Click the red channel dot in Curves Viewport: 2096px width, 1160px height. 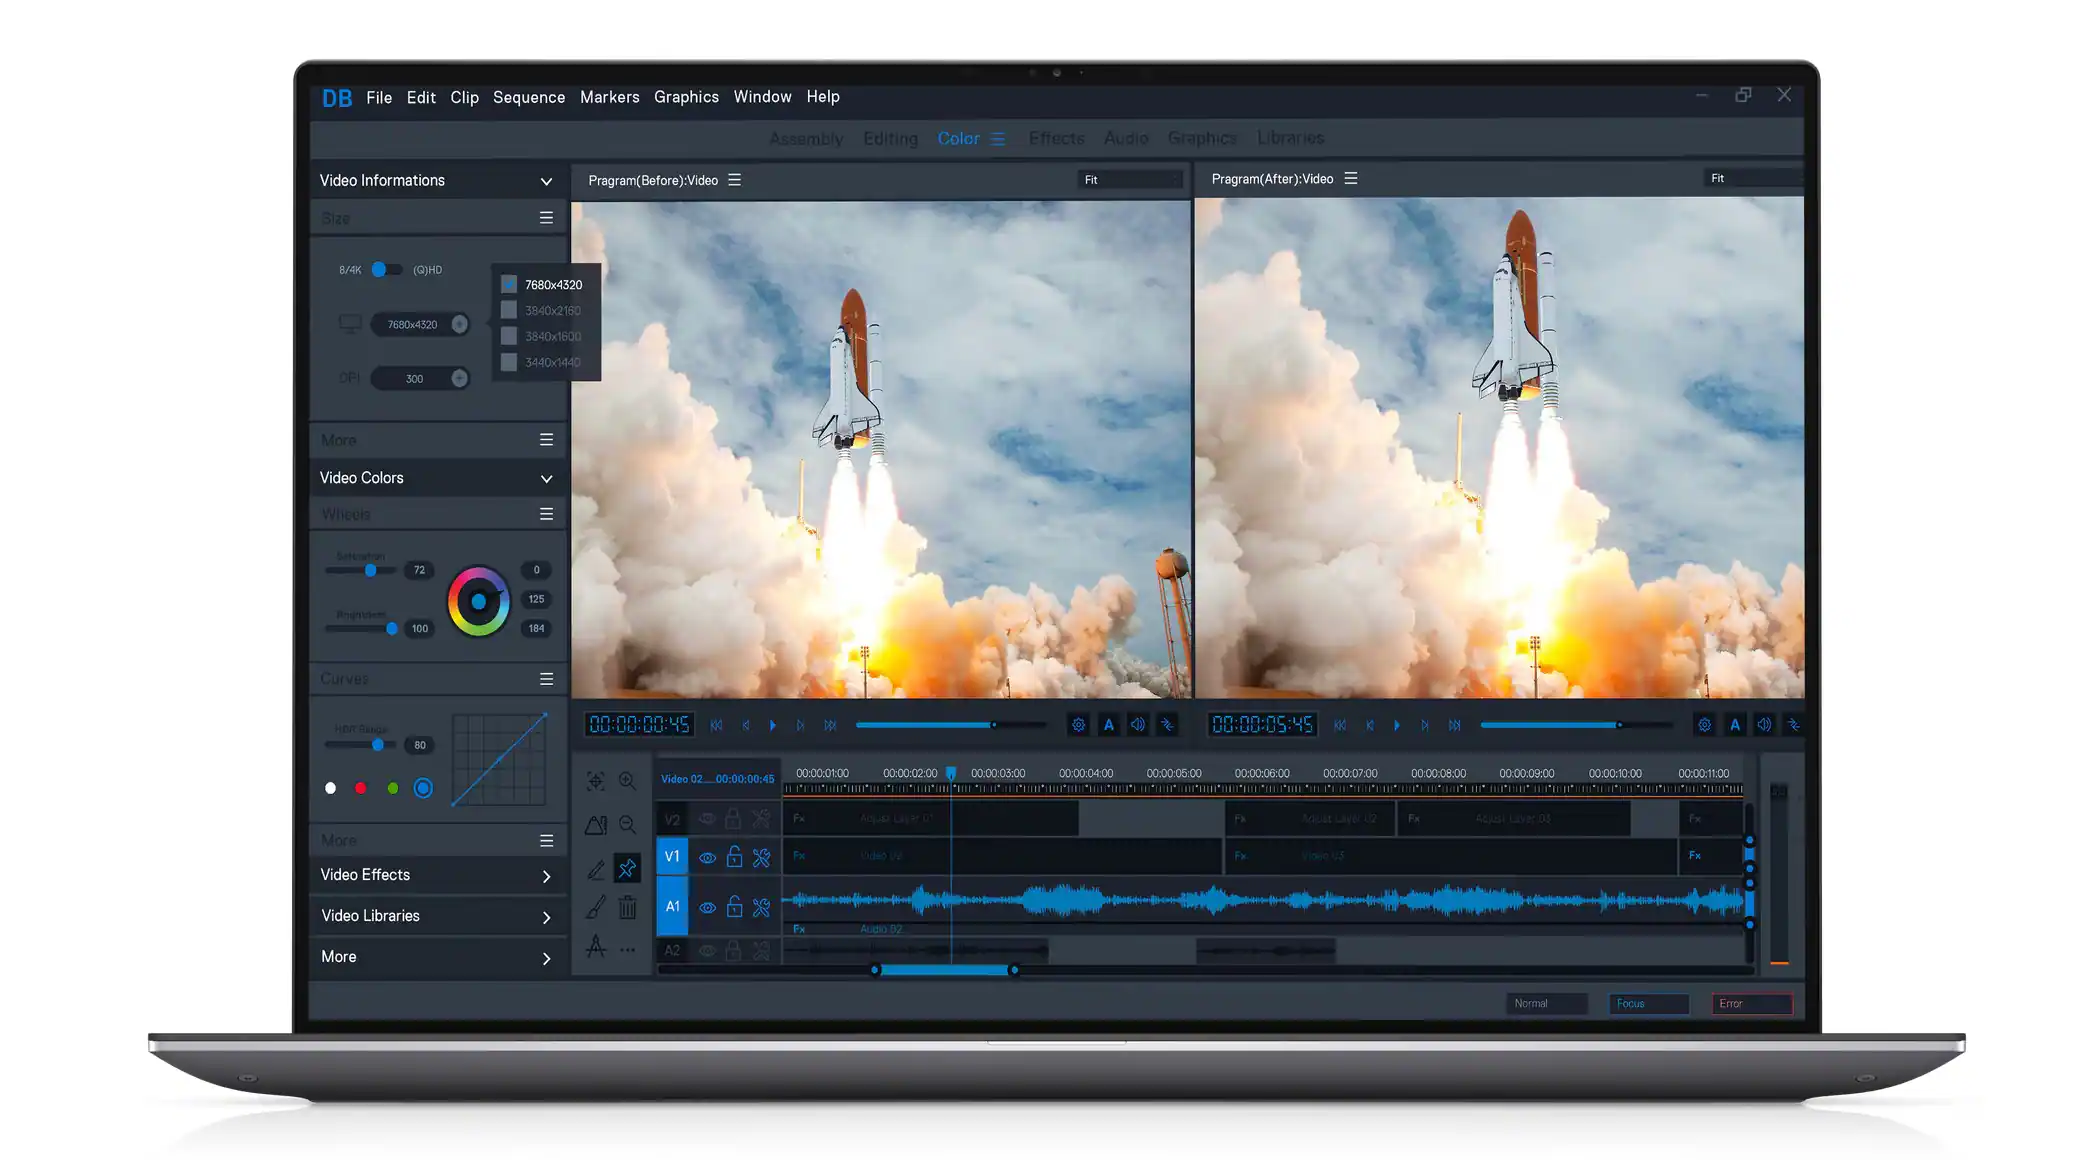[x=361, y=788]
